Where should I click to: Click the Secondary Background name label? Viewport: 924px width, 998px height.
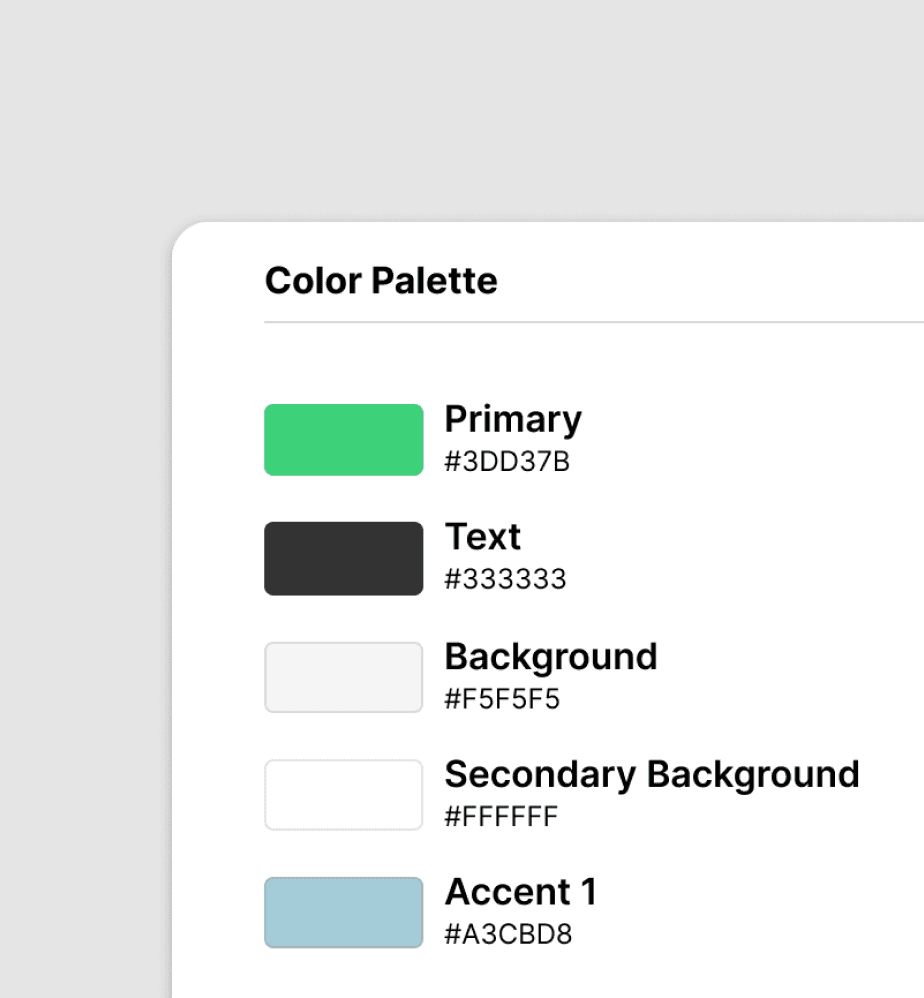651,775
